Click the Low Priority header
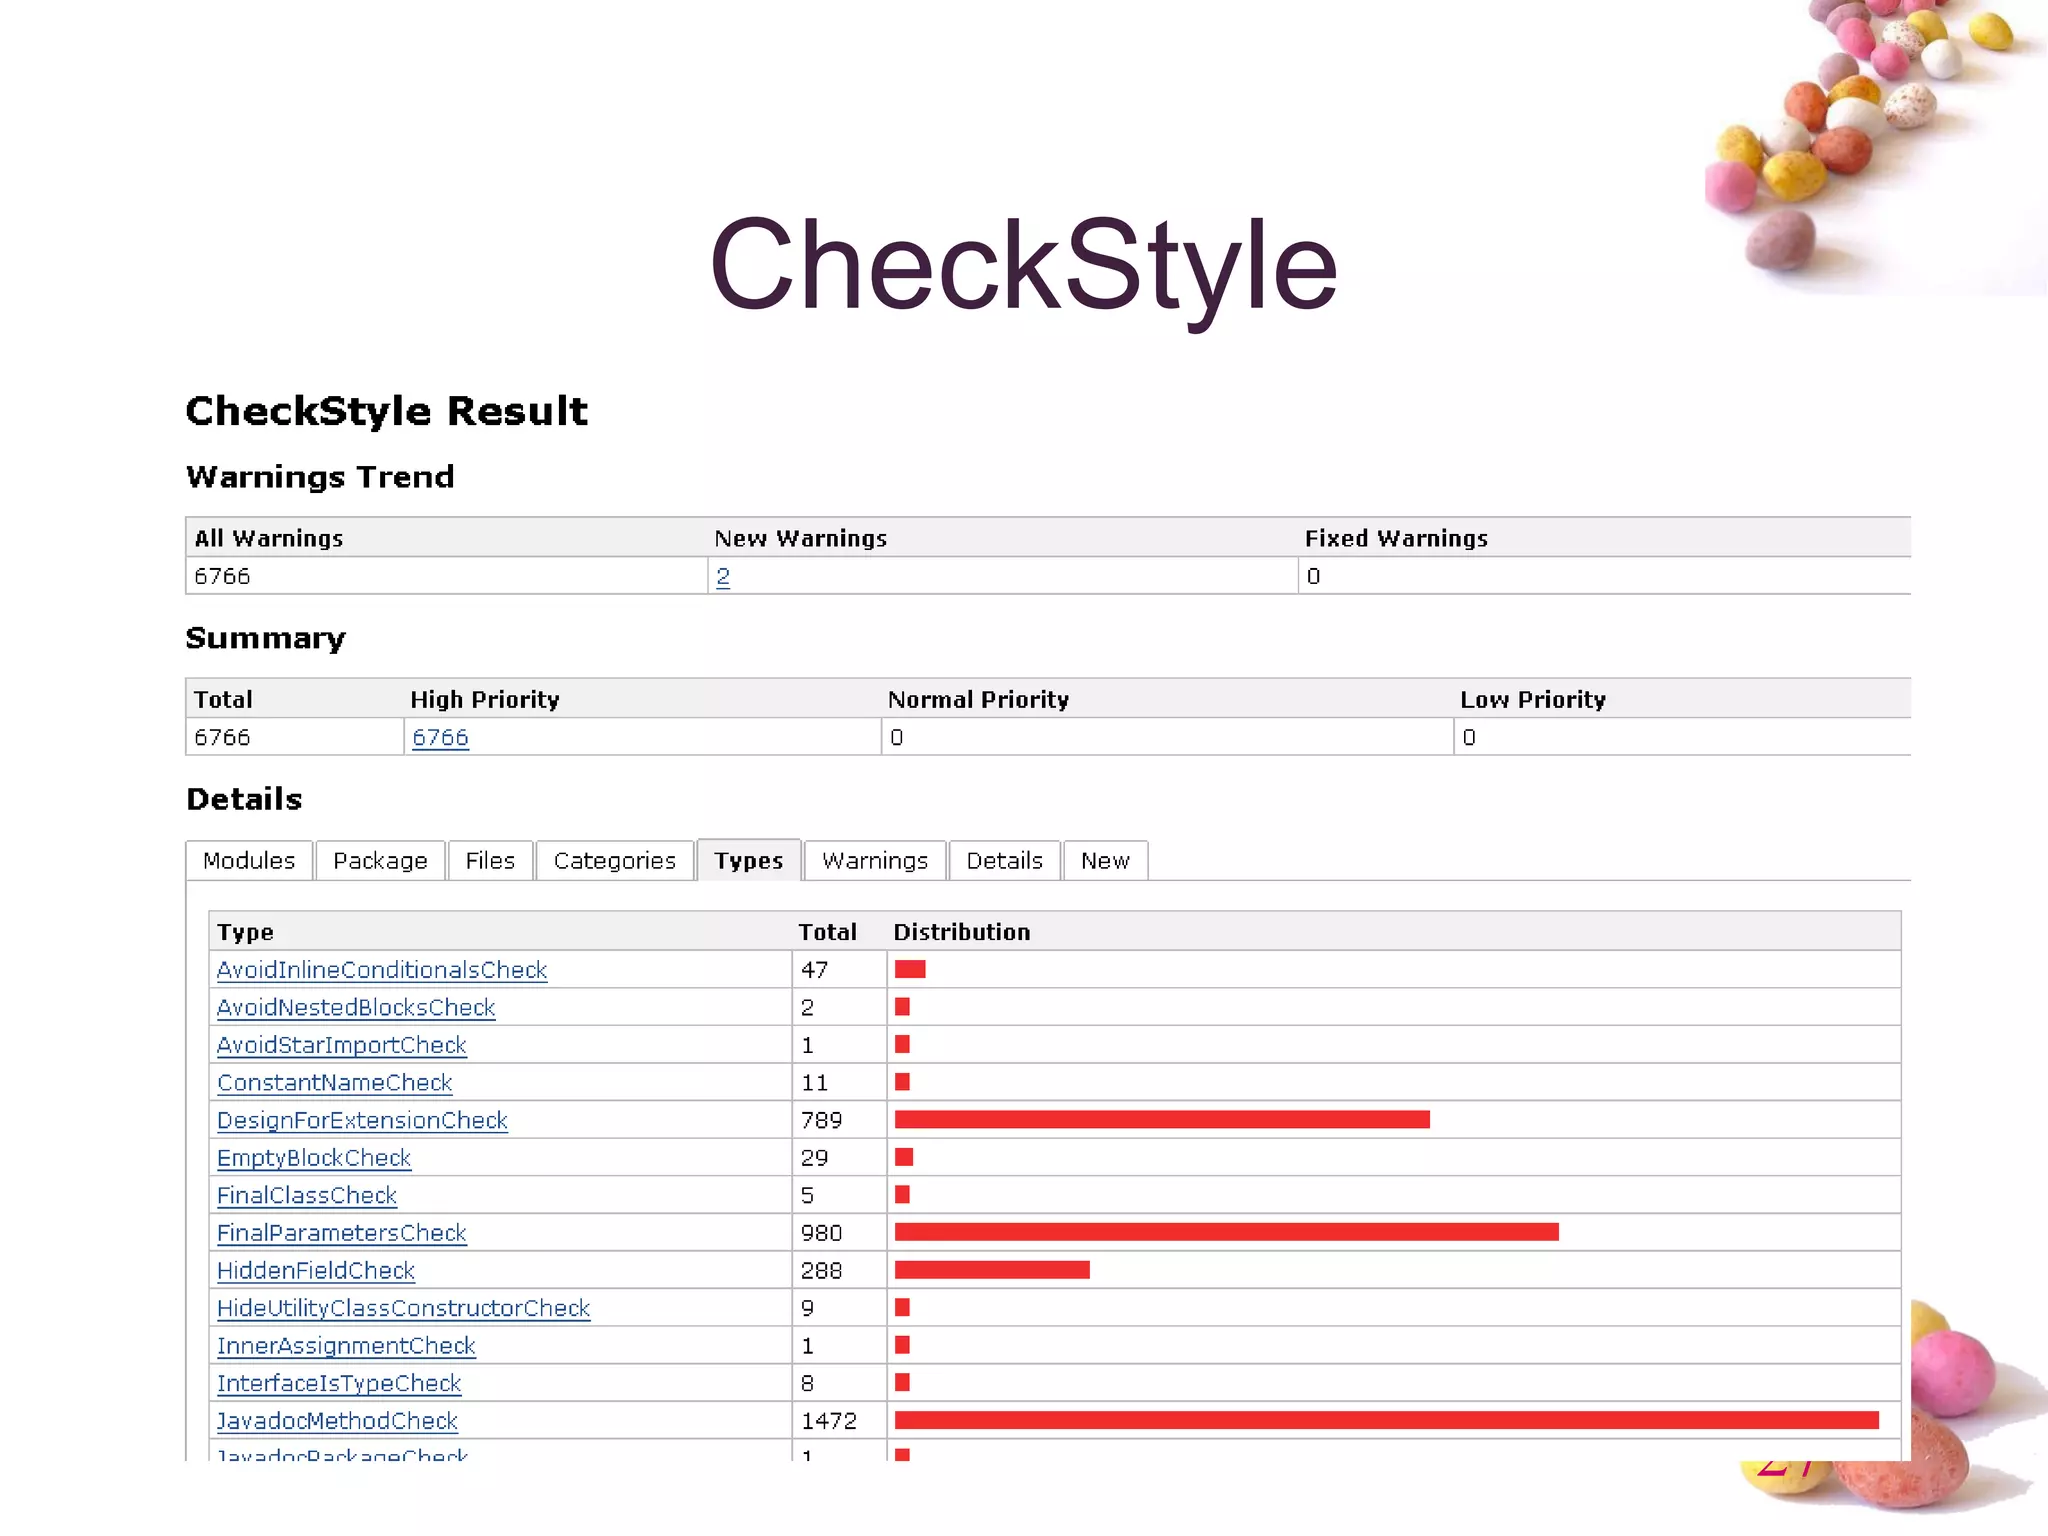Viewport: 2048px width, 1536px height. click(1533, 699)
